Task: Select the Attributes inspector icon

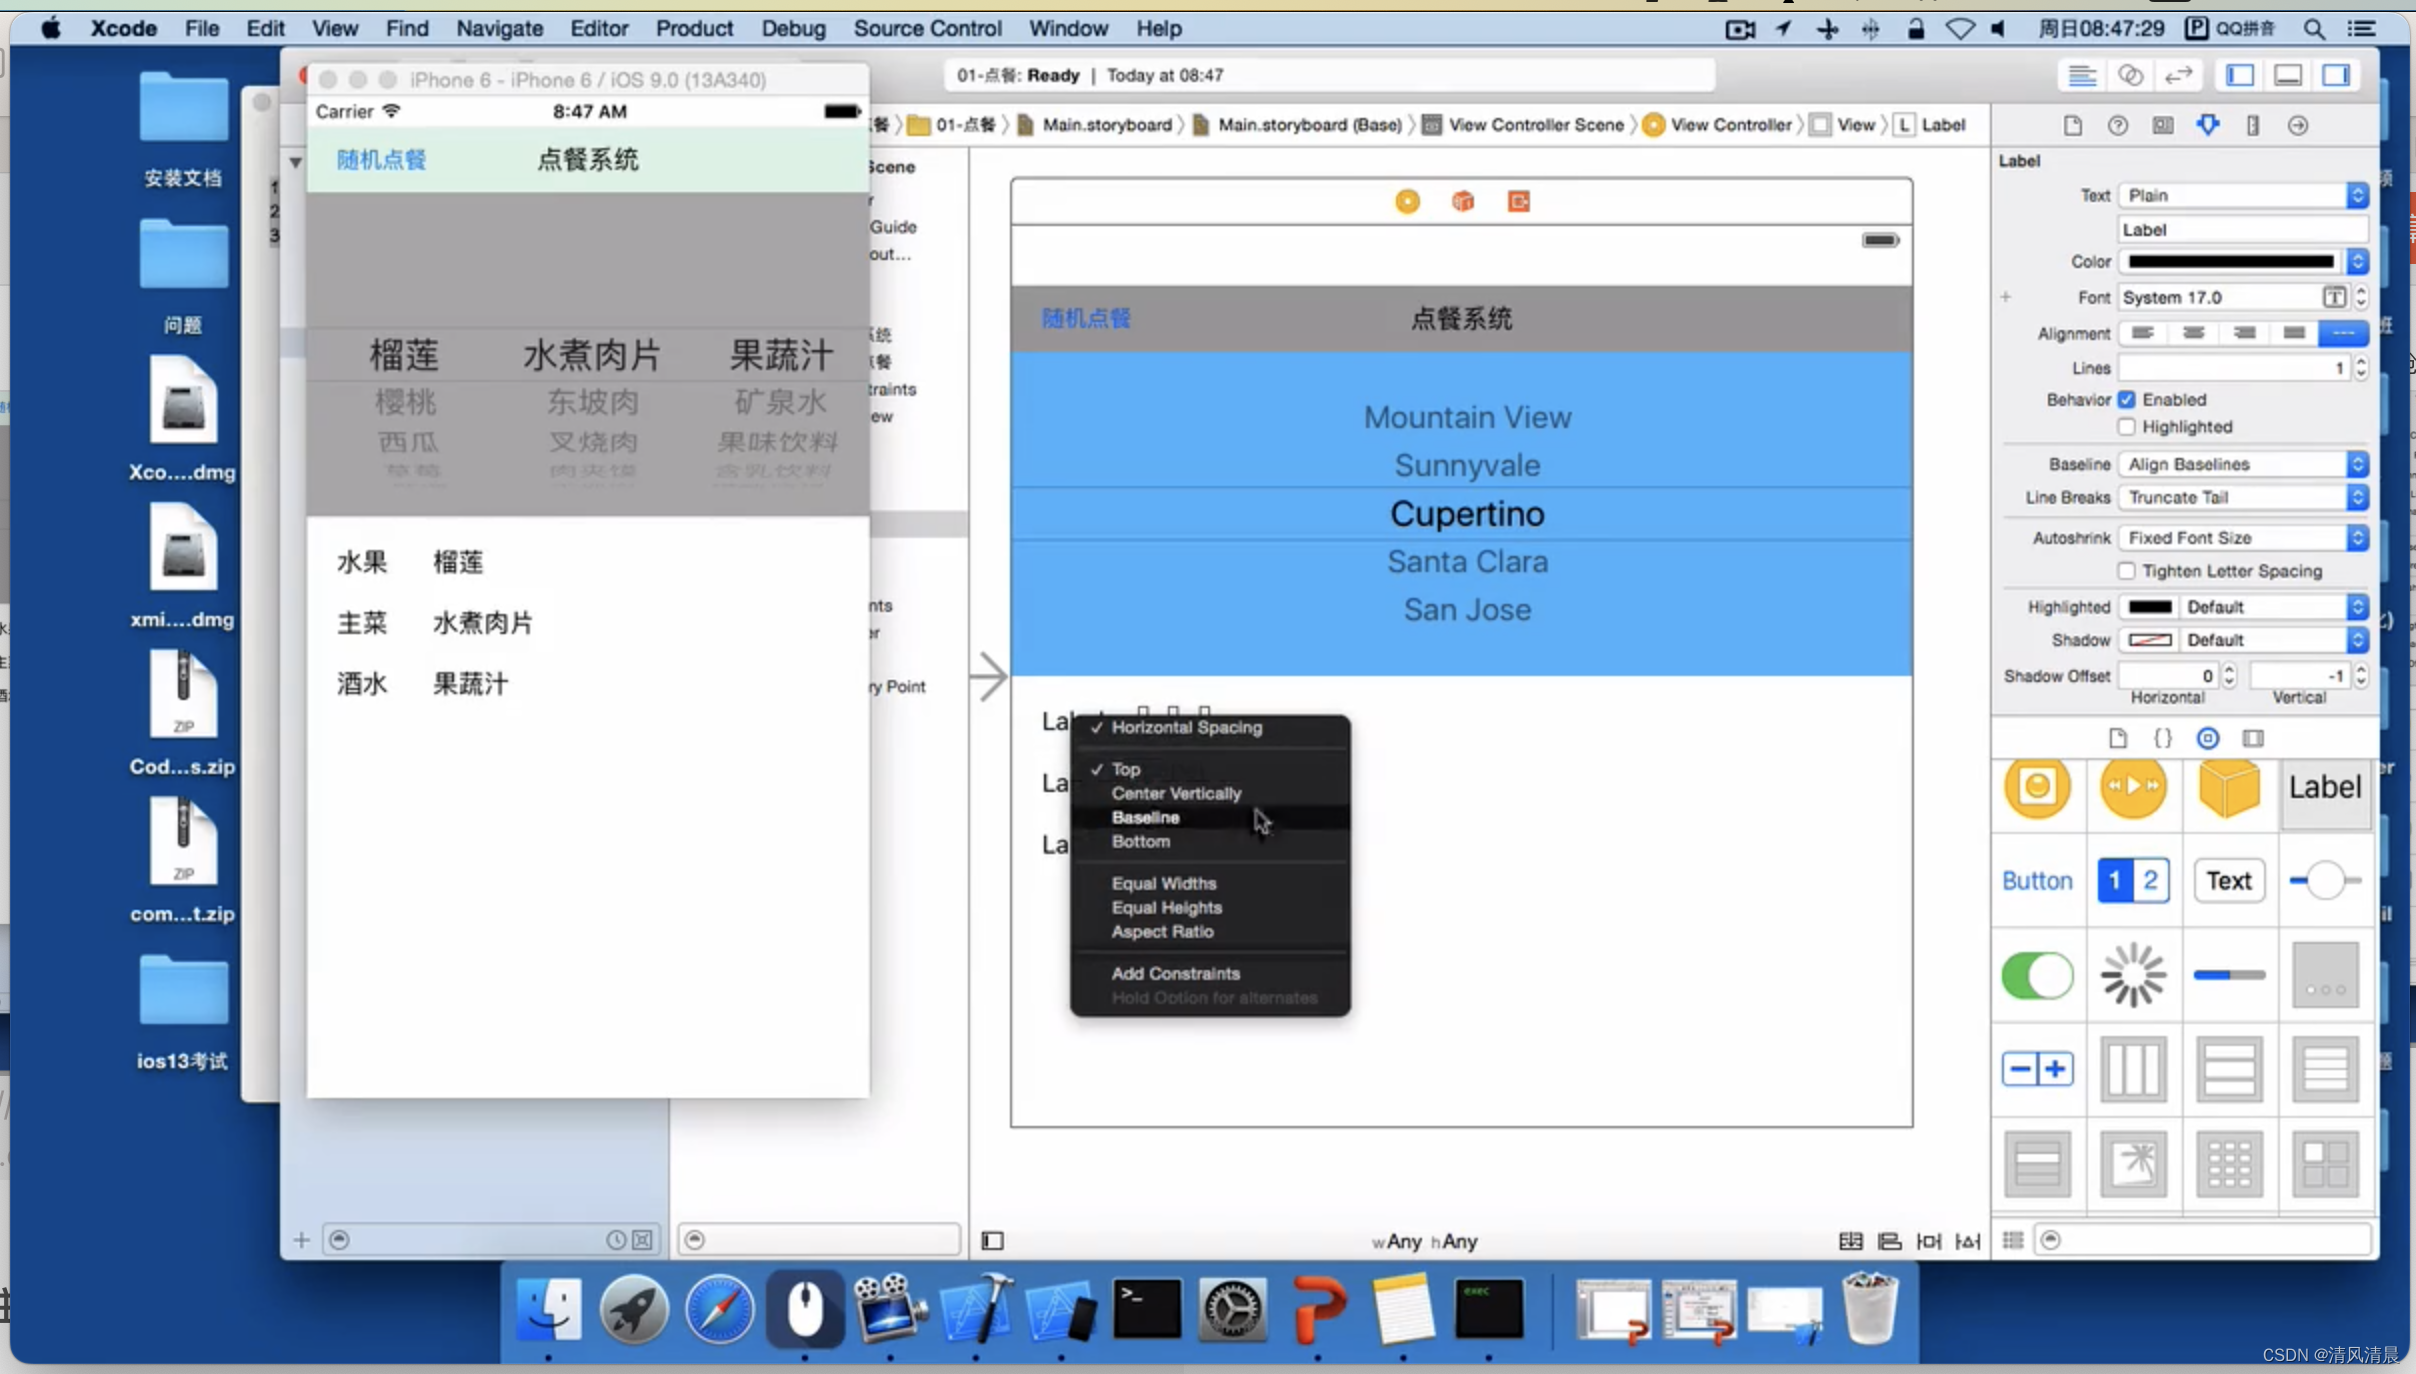Action: (2207, 125)
